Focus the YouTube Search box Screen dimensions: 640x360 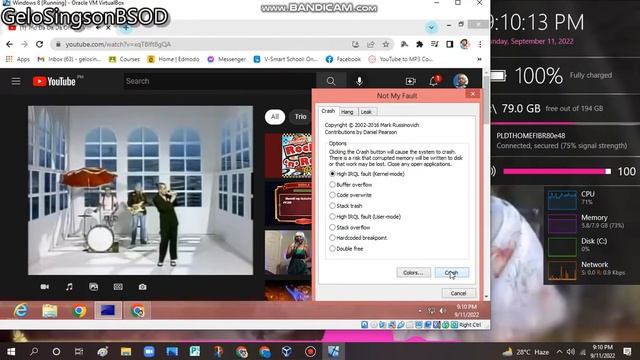(220, 81)
